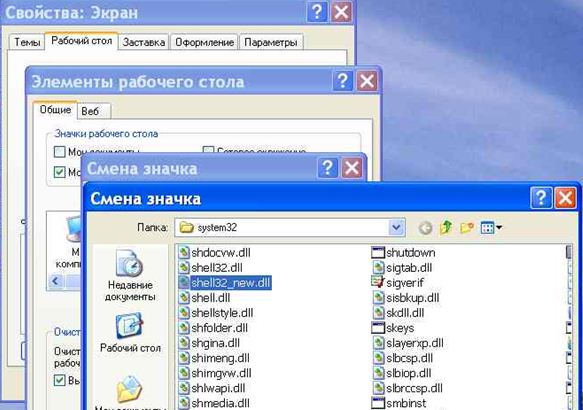Open Недавние документы in the places bar

coord(130,275)
